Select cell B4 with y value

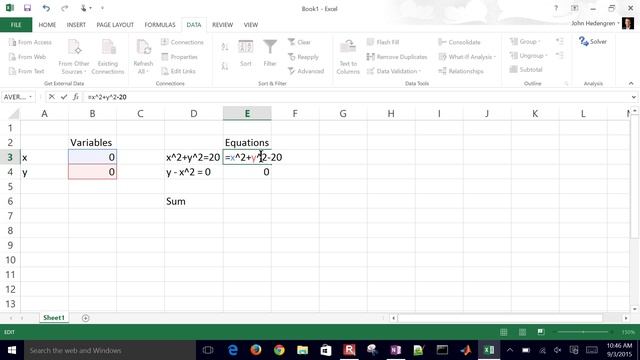[x=92, y=172]
